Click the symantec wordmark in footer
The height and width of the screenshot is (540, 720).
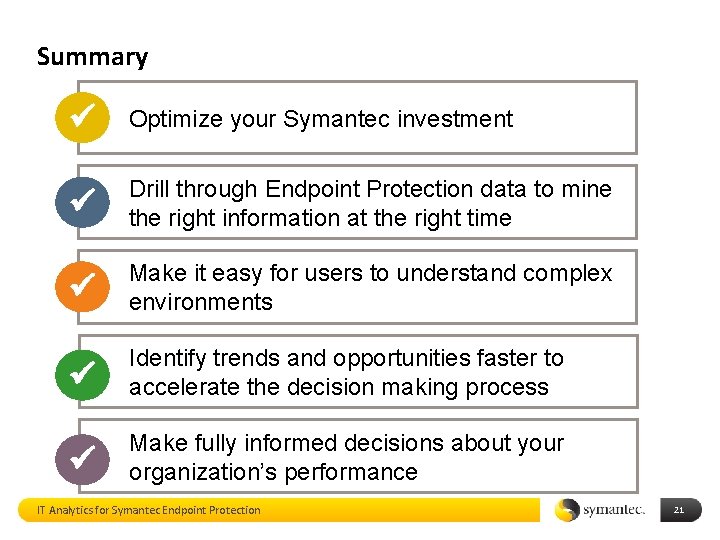click(x=614, y=510)
